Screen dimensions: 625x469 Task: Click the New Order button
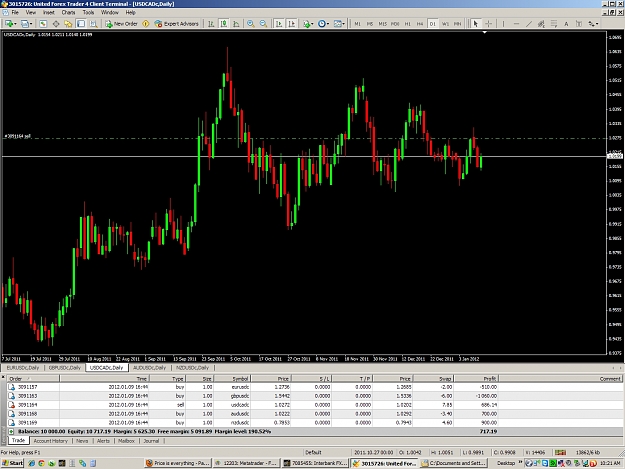point(122,24)
